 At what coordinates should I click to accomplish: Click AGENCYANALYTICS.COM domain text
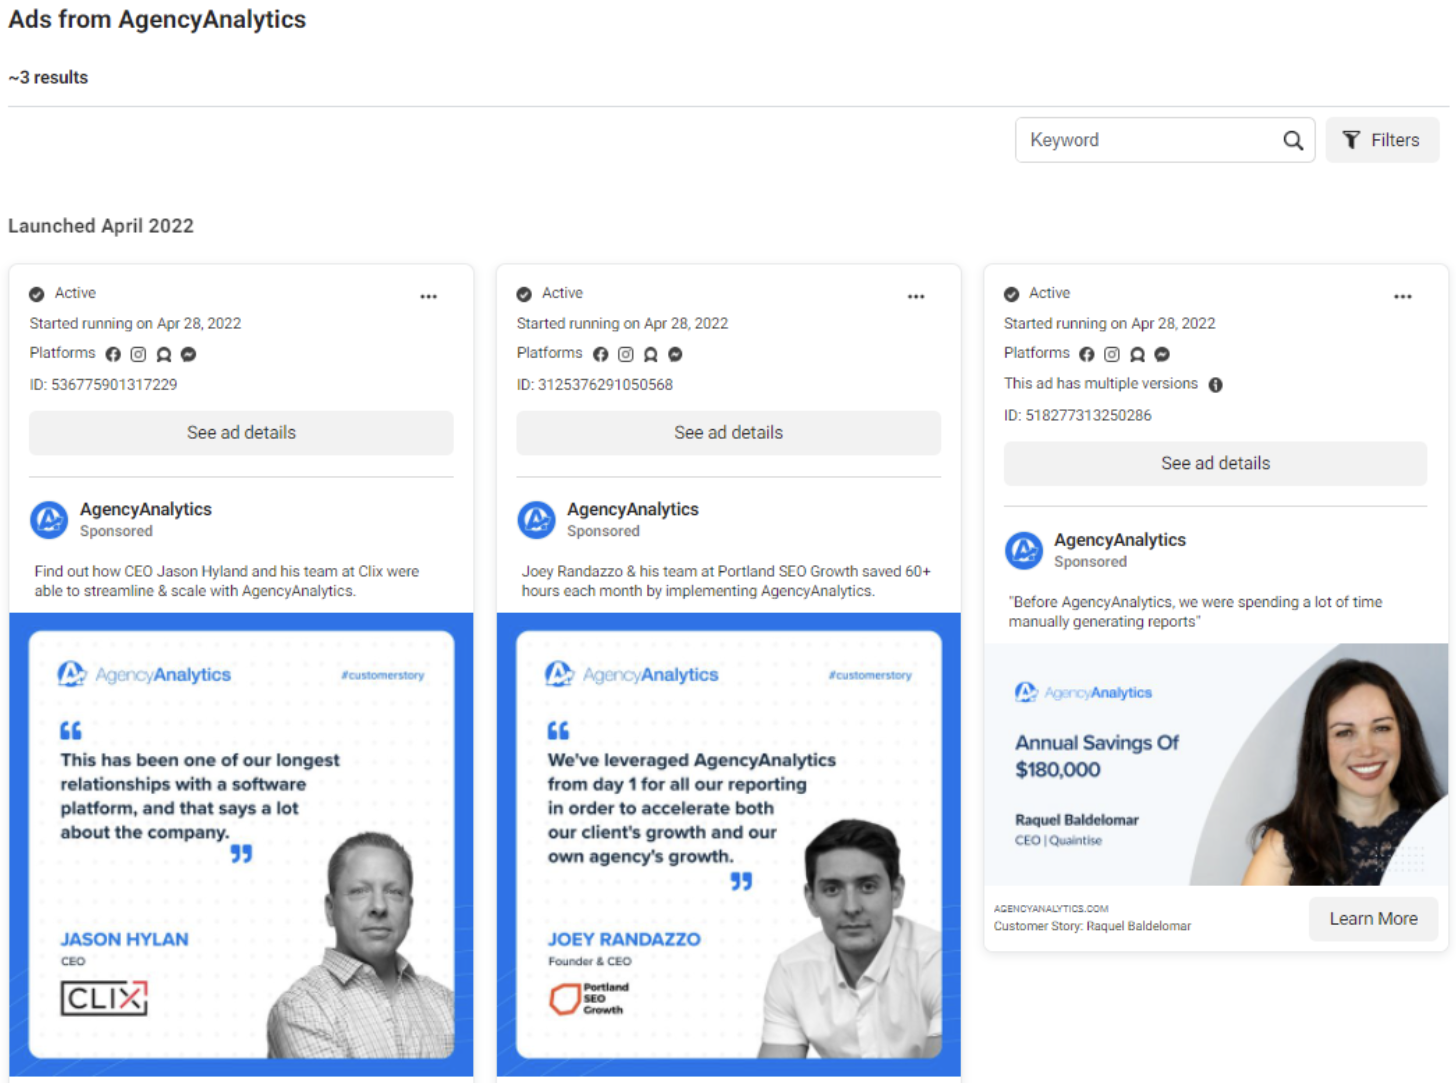pos(1051,909)
